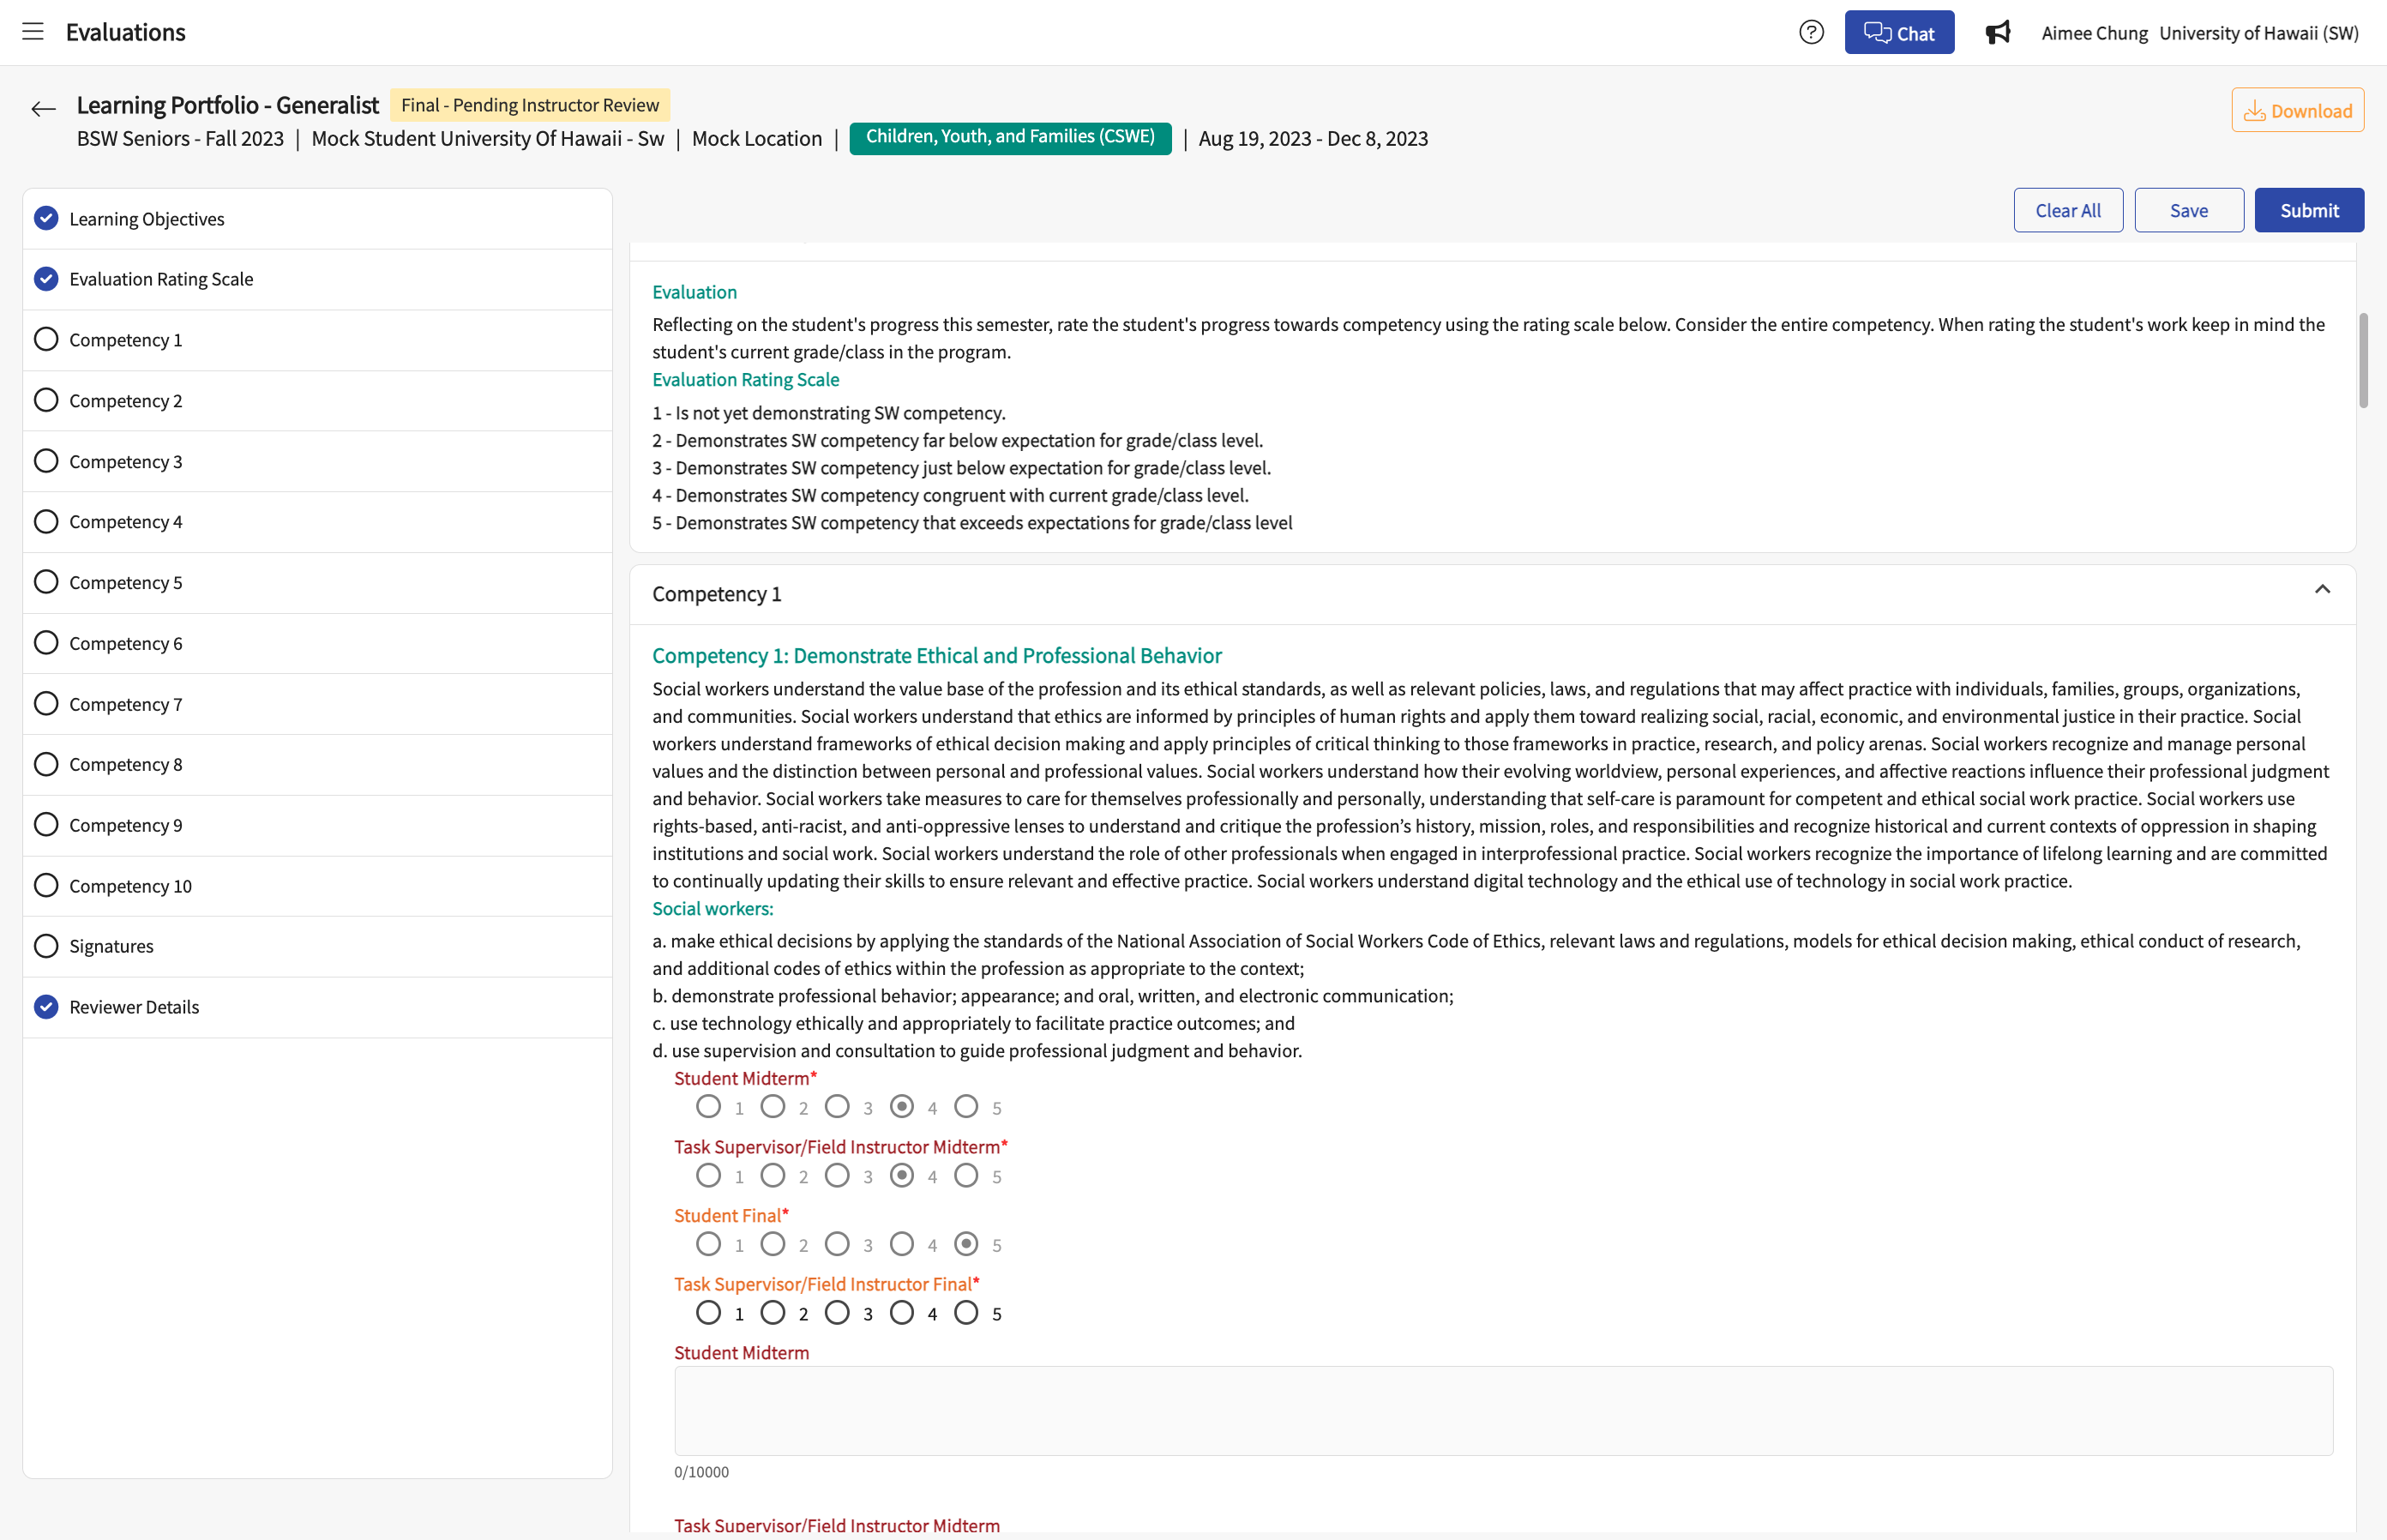
Task: Go to Competency 5 section
Action: [x=317, y=582]
